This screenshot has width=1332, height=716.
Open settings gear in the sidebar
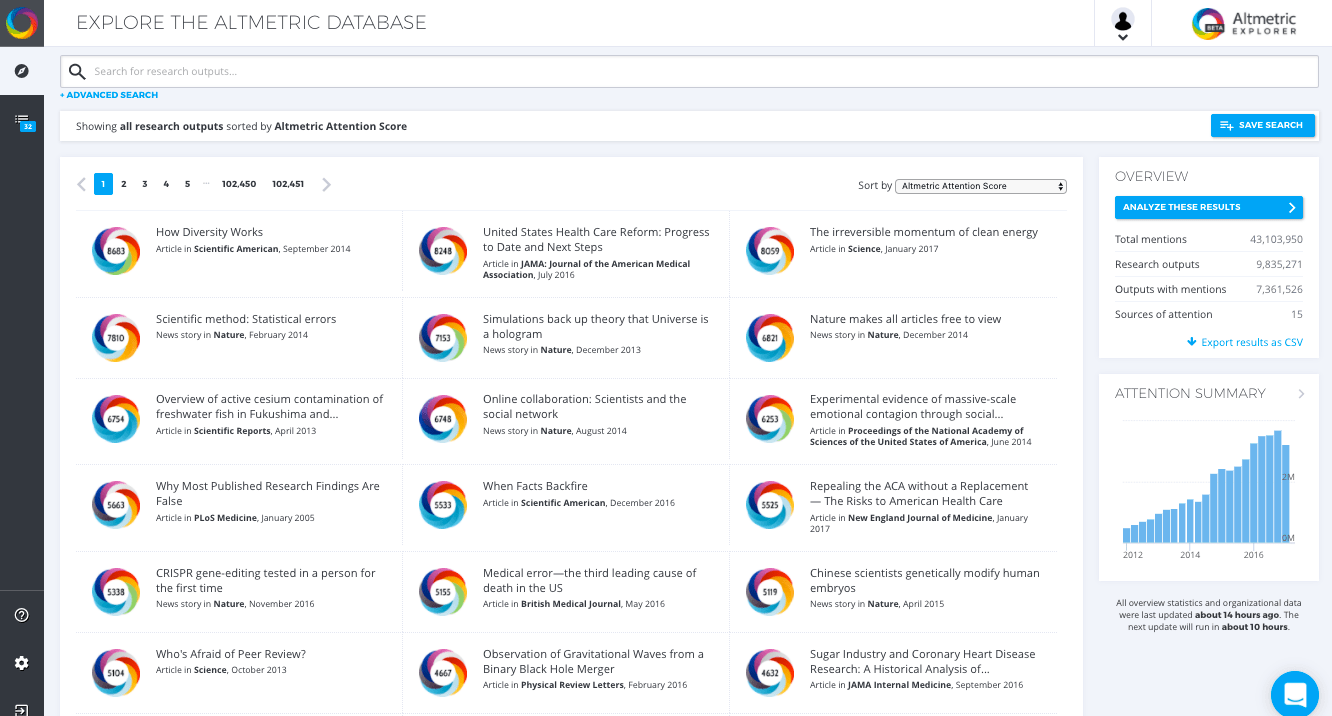(21, 663)
